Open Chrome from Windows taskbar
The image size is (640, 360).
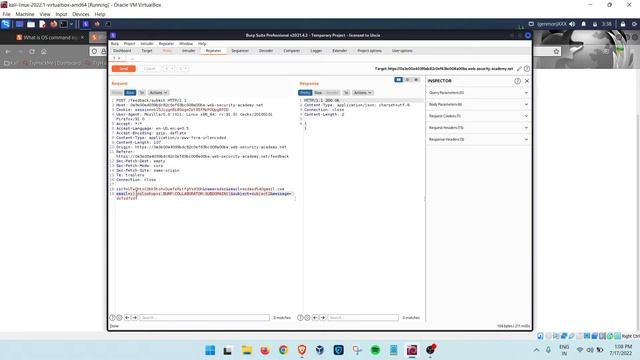click(x=283, y=350)
